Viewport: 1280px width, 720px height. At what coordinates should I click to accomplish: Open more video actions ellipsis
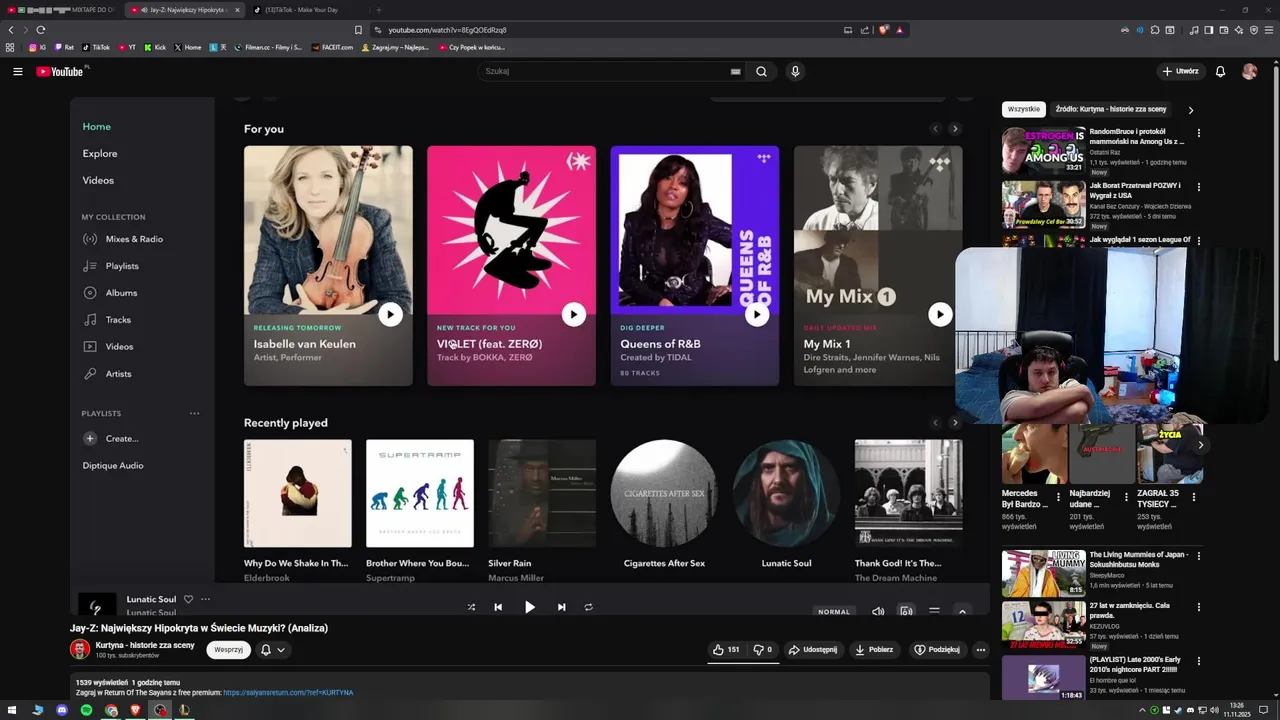coord(981,650)
